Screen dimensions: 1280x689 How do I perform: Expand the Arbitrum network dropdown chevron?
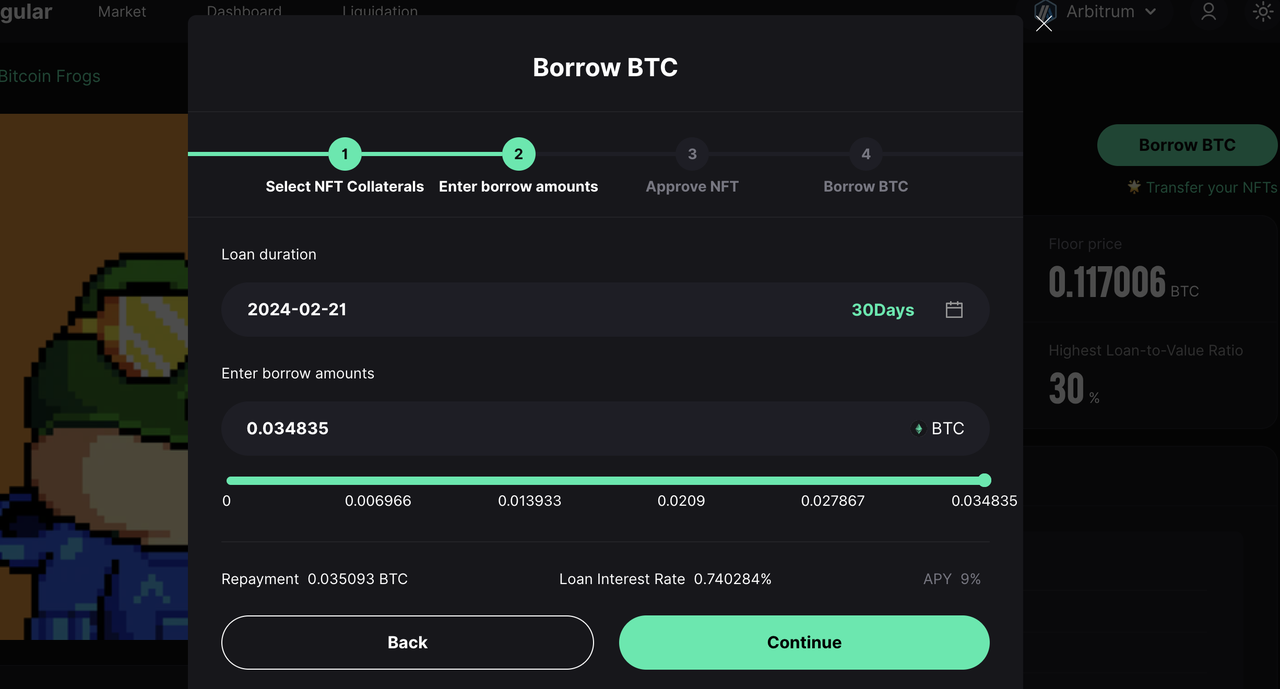tap(1150, 12)
